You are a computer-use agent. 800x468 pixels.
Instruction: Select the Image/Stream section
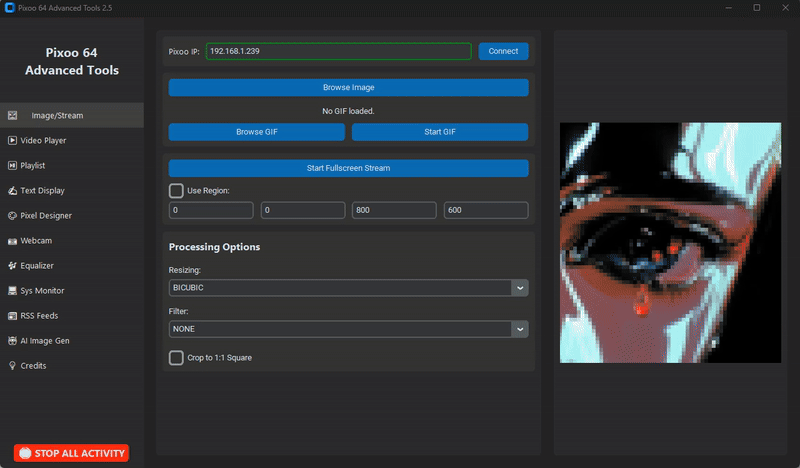click(x=71, y=115)
